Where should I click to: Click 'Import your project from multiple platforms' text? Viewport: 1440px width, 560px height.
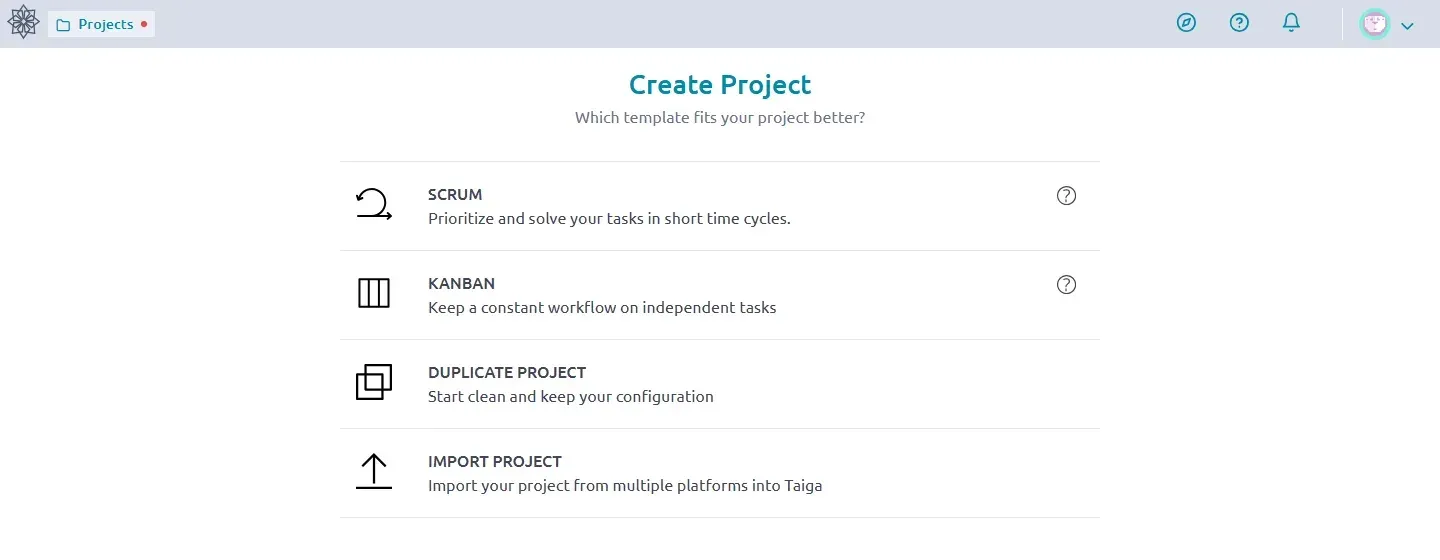(625, 486)
